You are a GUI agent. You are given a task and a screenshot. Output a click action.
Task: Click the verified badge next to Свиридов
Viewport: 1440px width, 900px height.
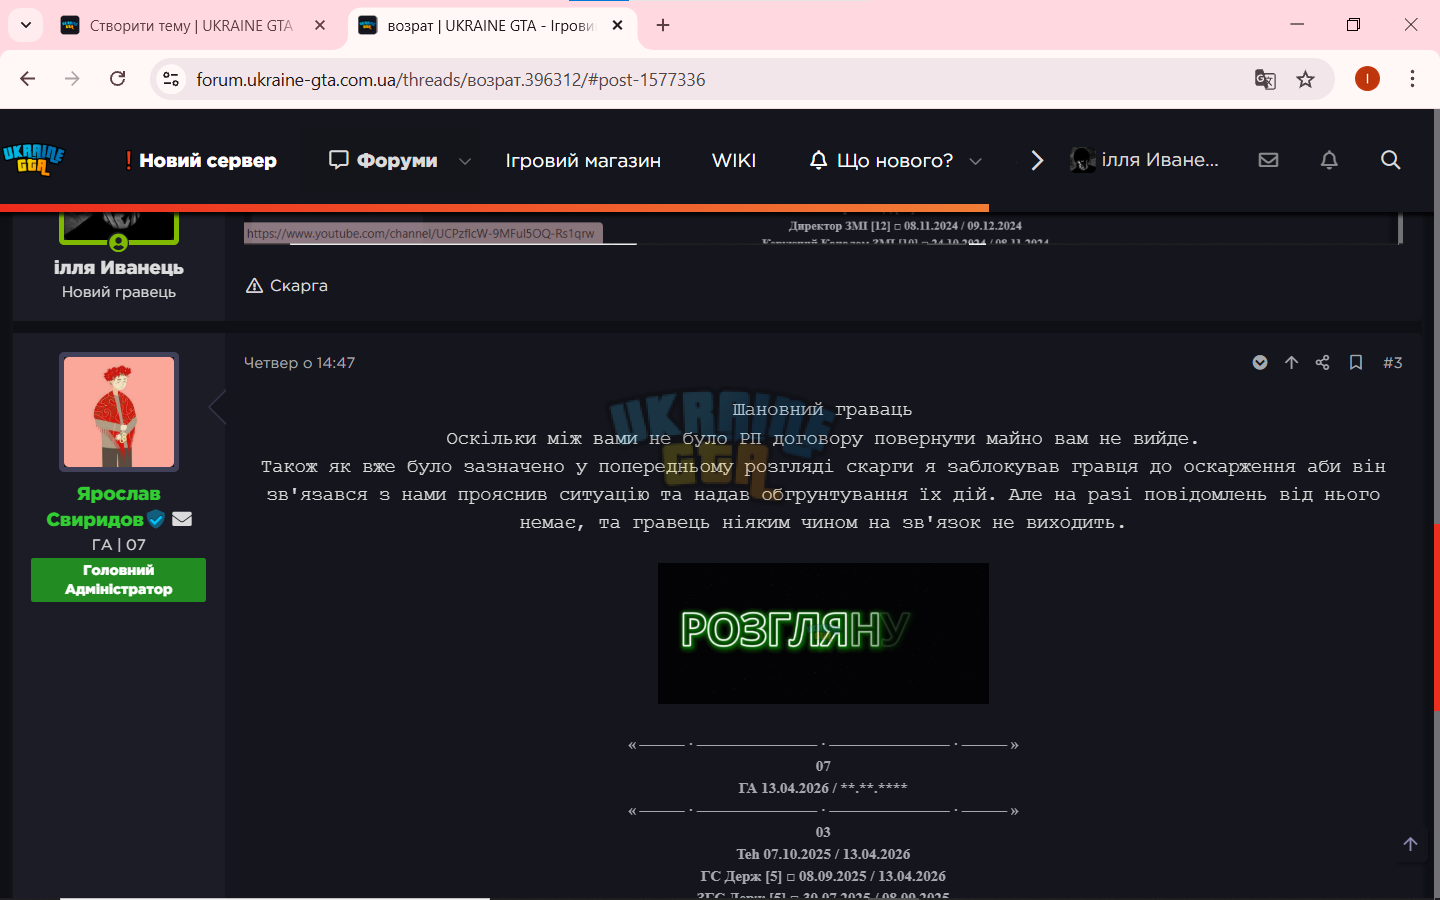point(156,519)
